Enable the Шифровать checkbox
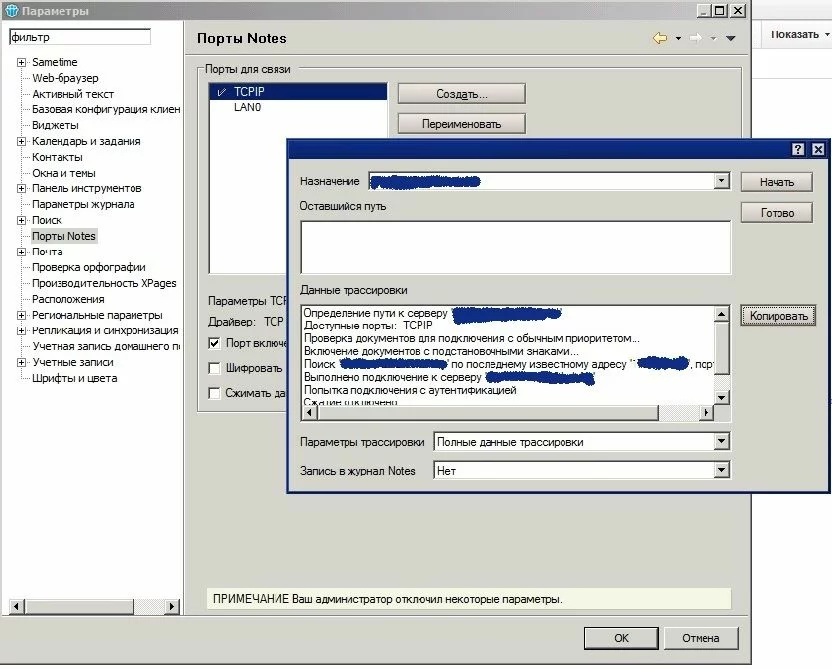 point(215,367)
